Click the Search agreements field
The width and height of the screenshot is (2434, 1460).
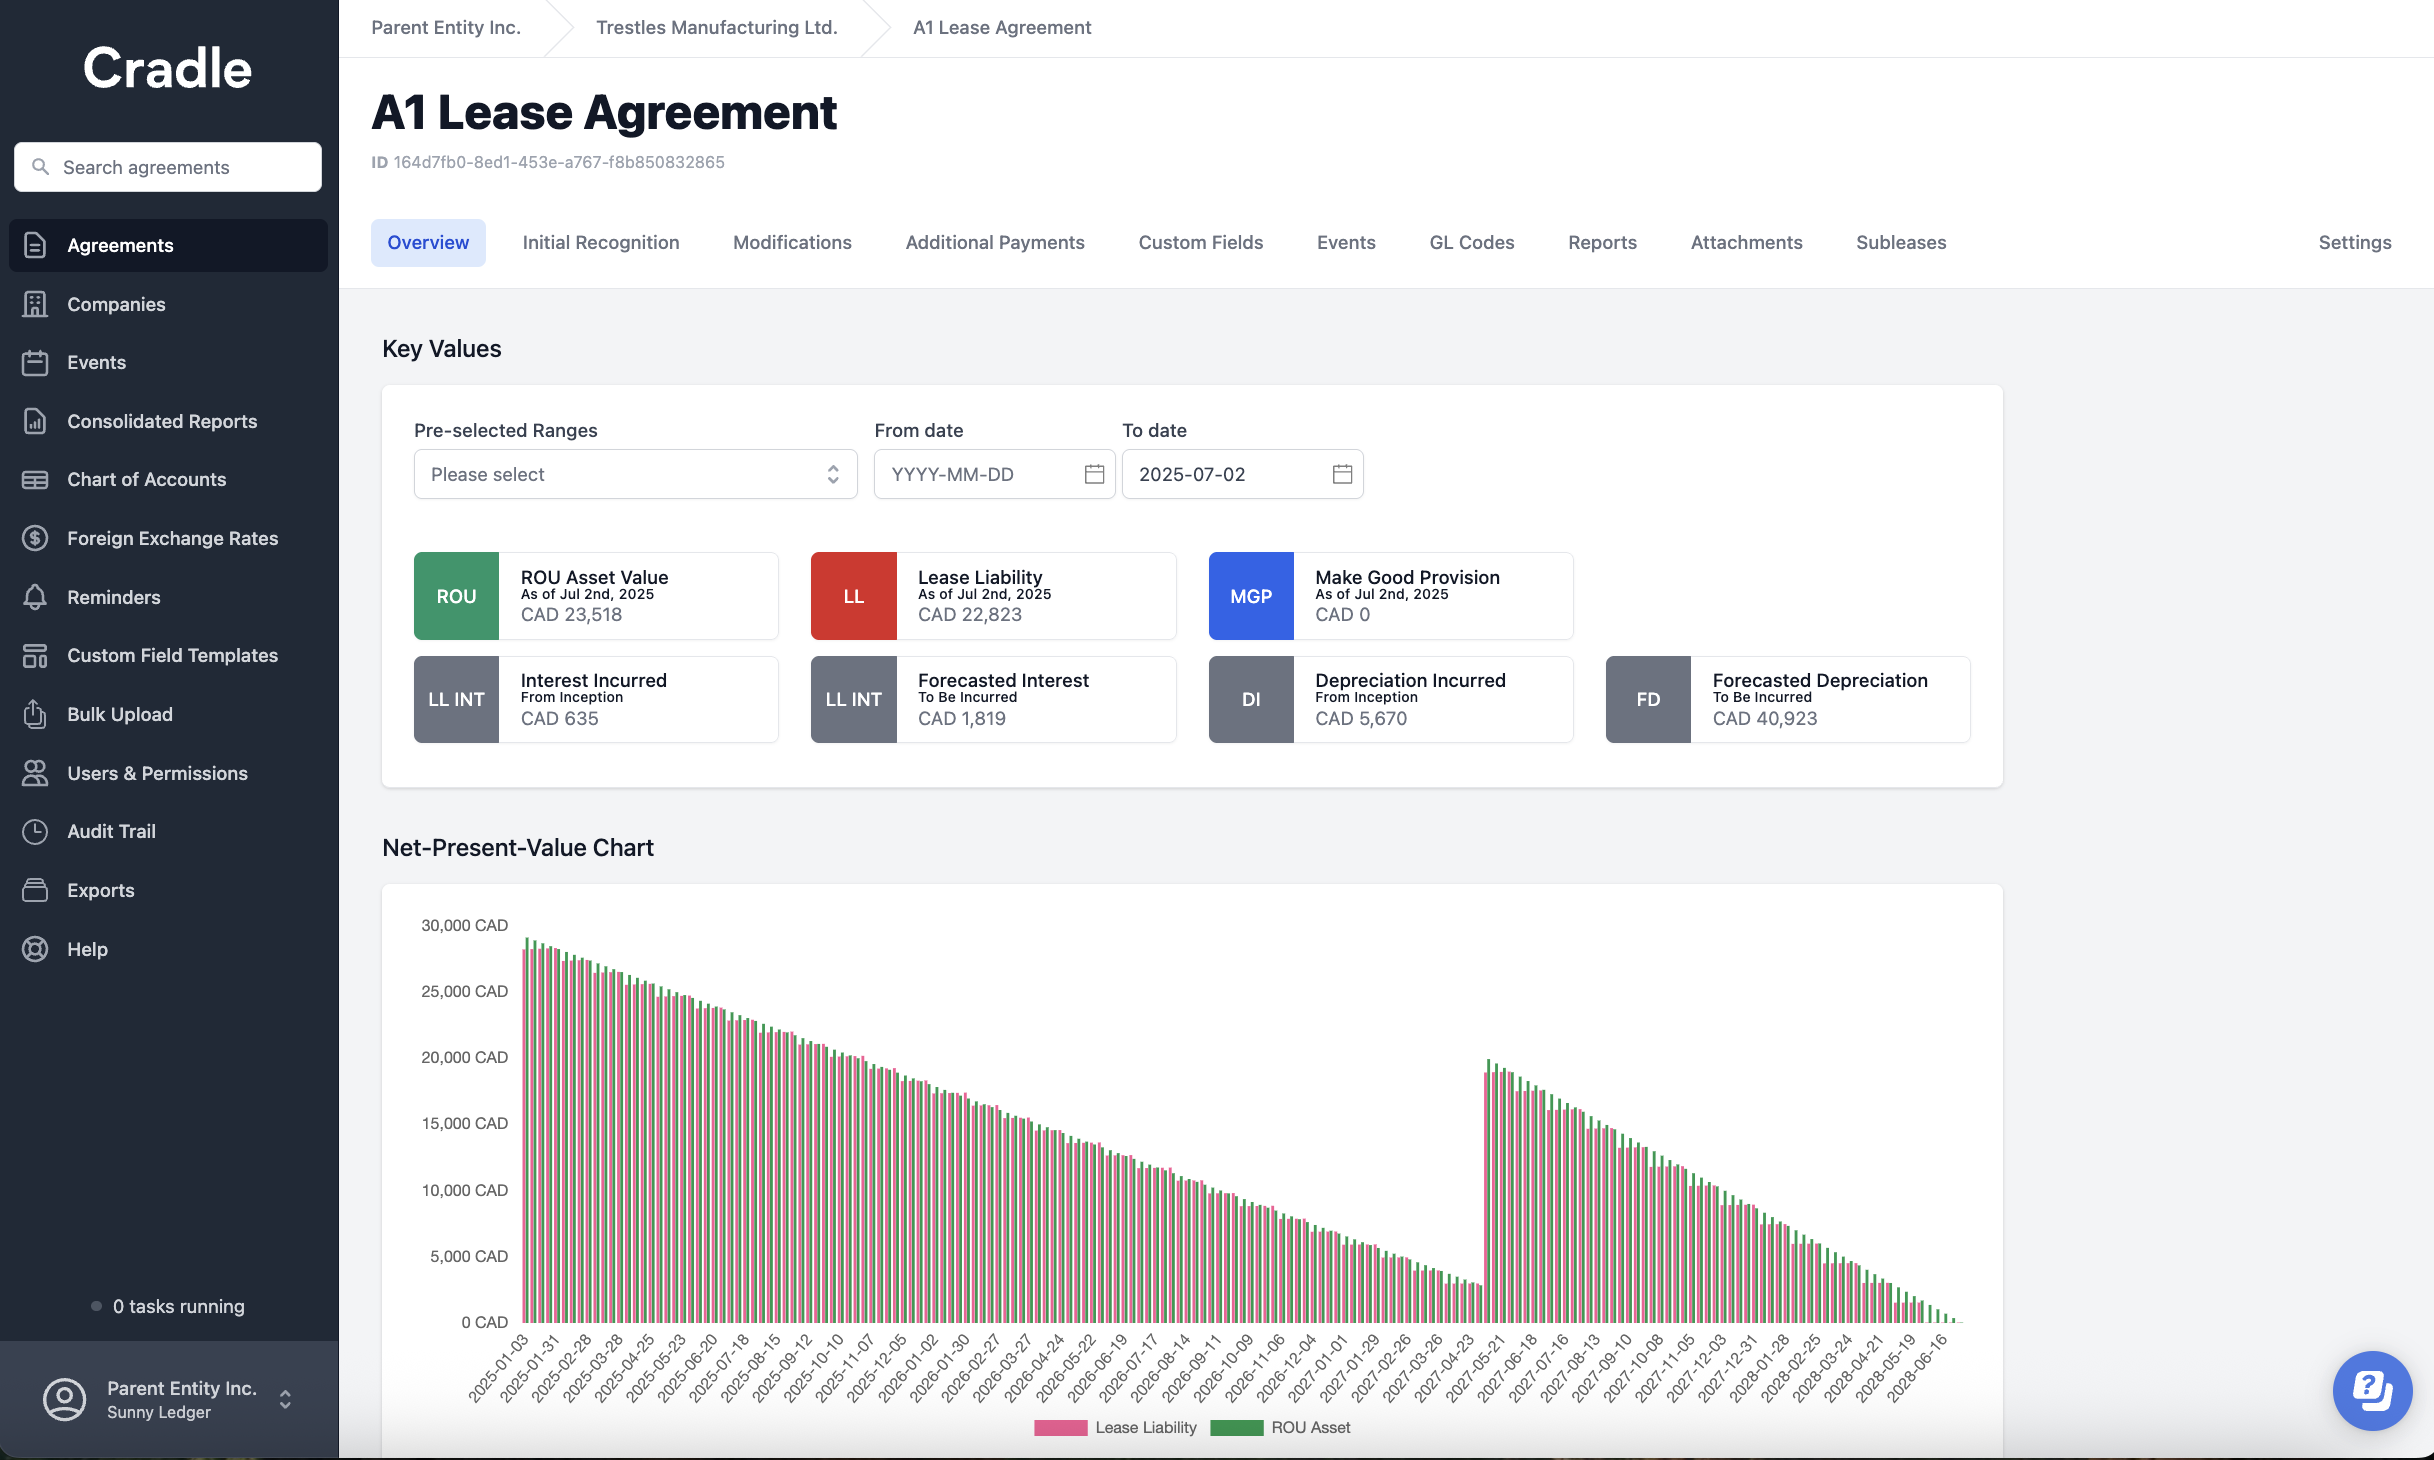point(168,167)
